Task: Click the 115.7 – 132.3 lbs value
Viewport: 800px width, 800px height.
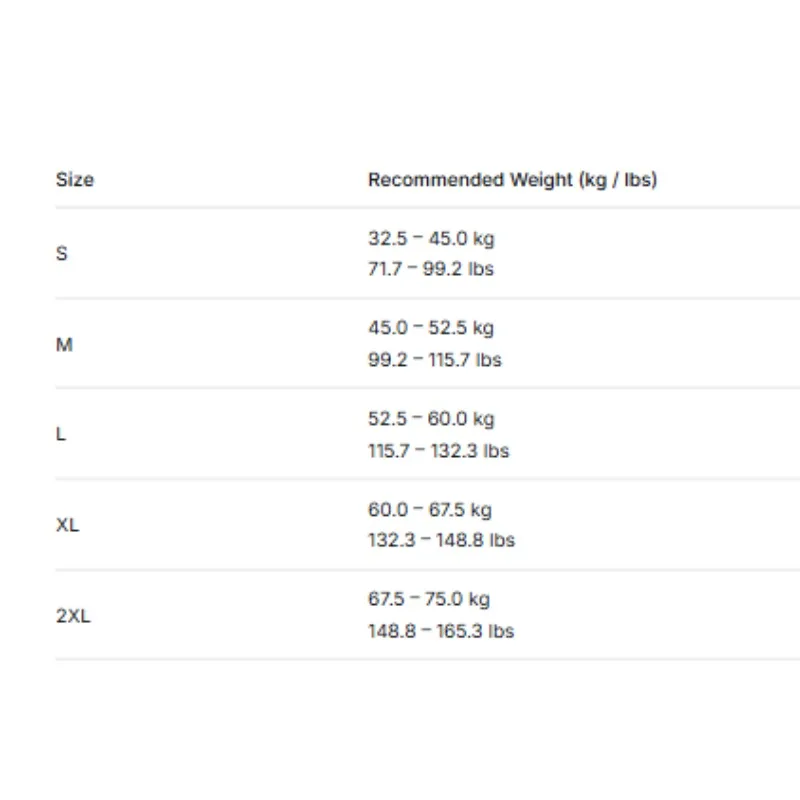Action: click(438, 451)
